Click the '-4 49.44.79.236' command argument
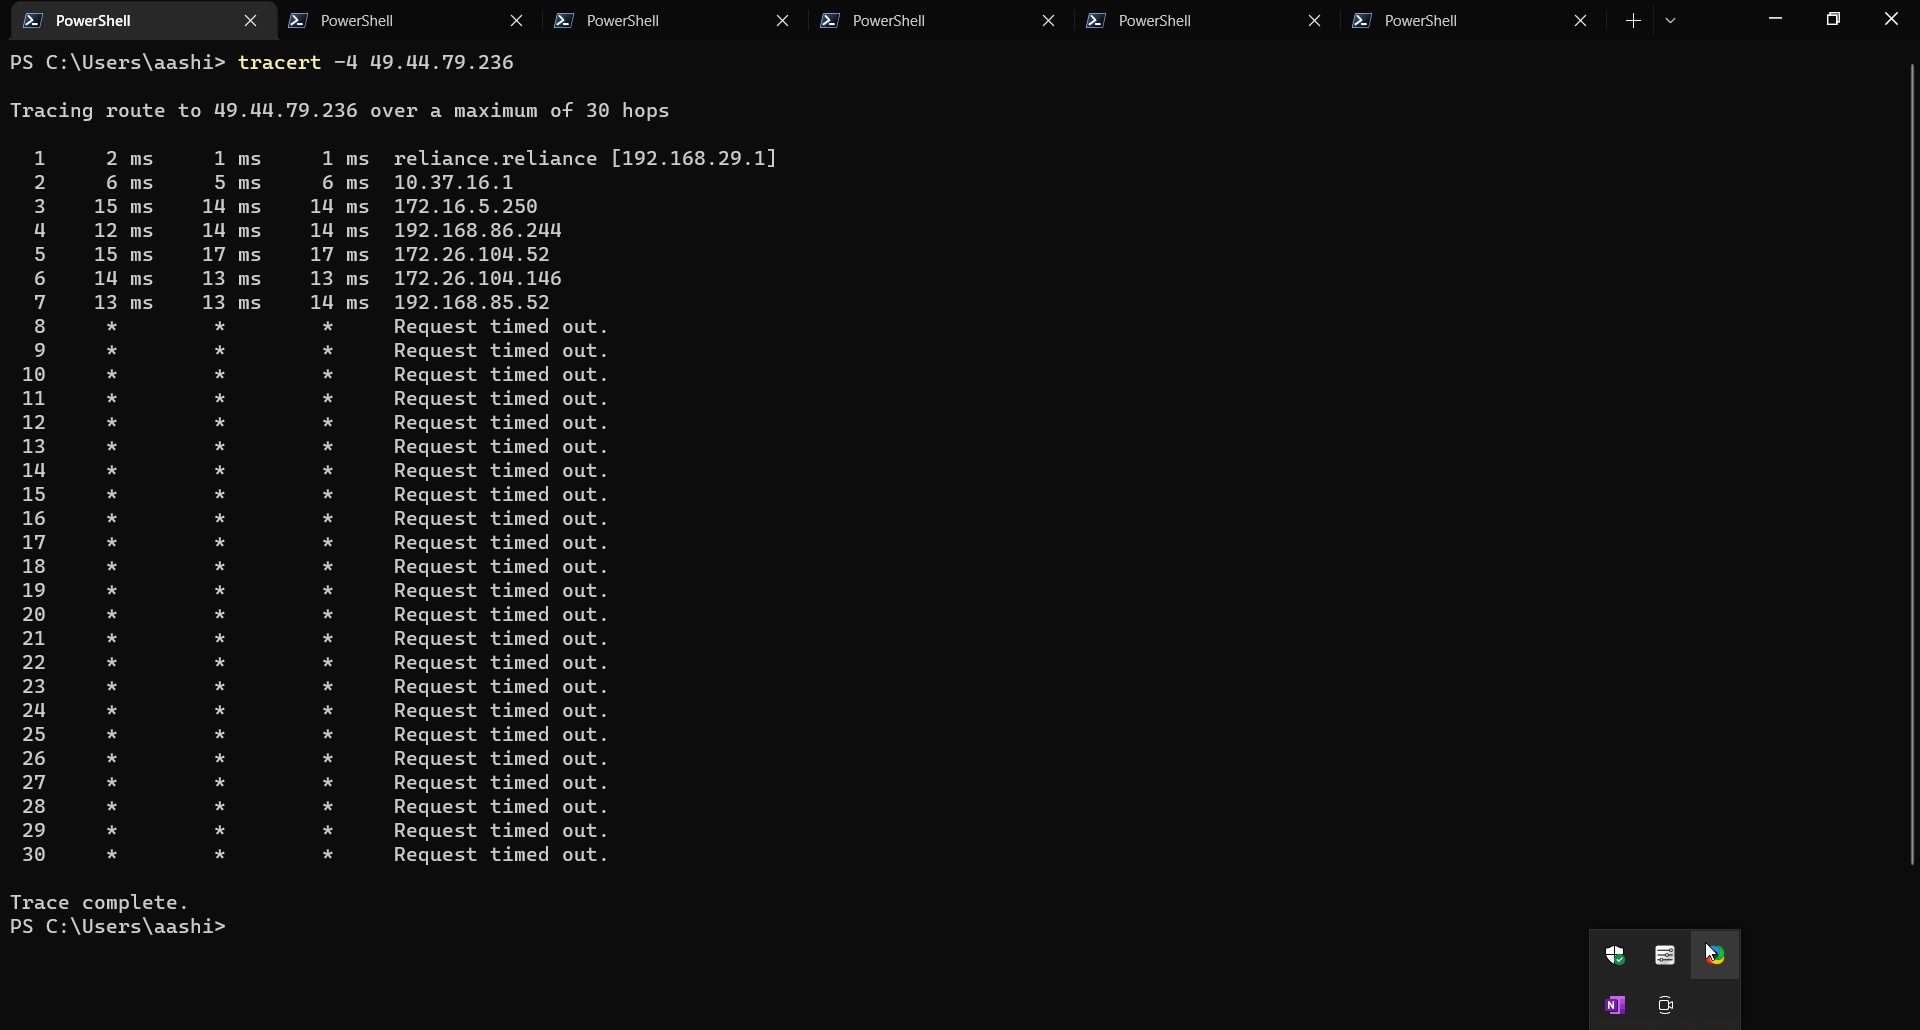 click(x=424, y=62)
